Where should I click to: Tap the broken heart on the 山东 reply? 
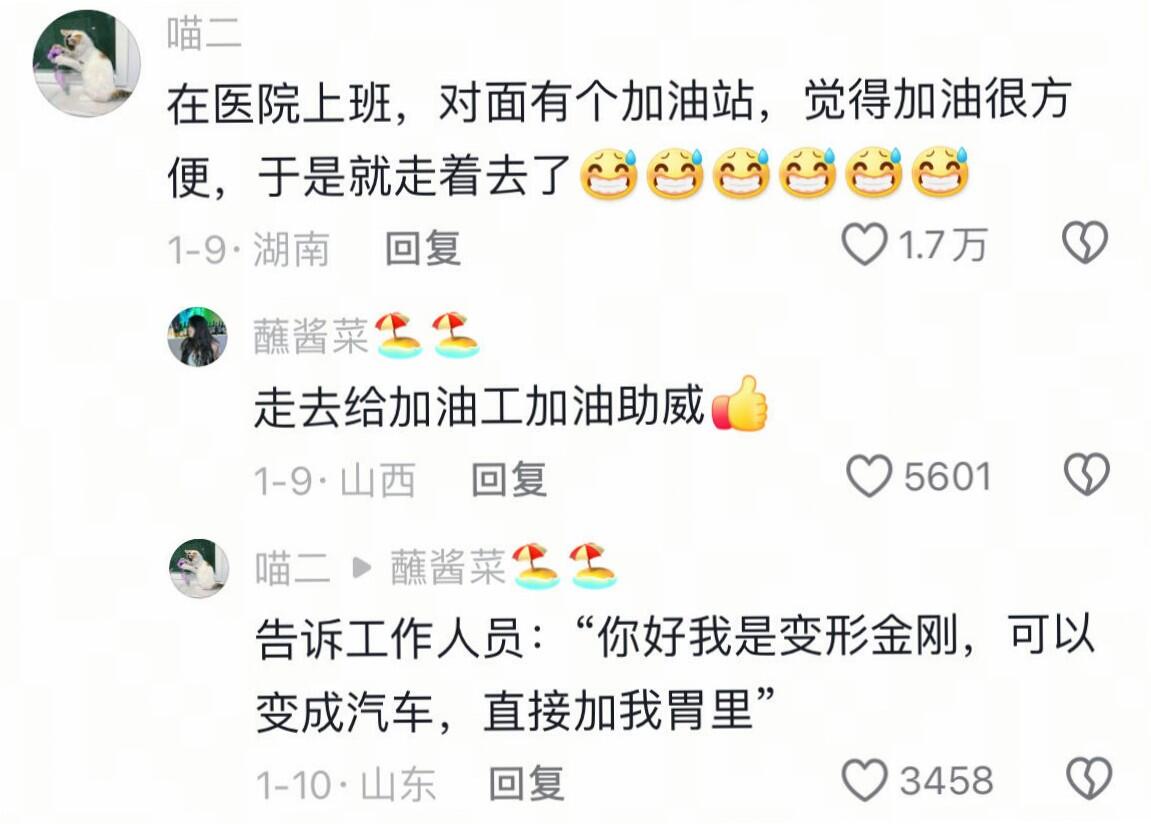pos(1088,779)
